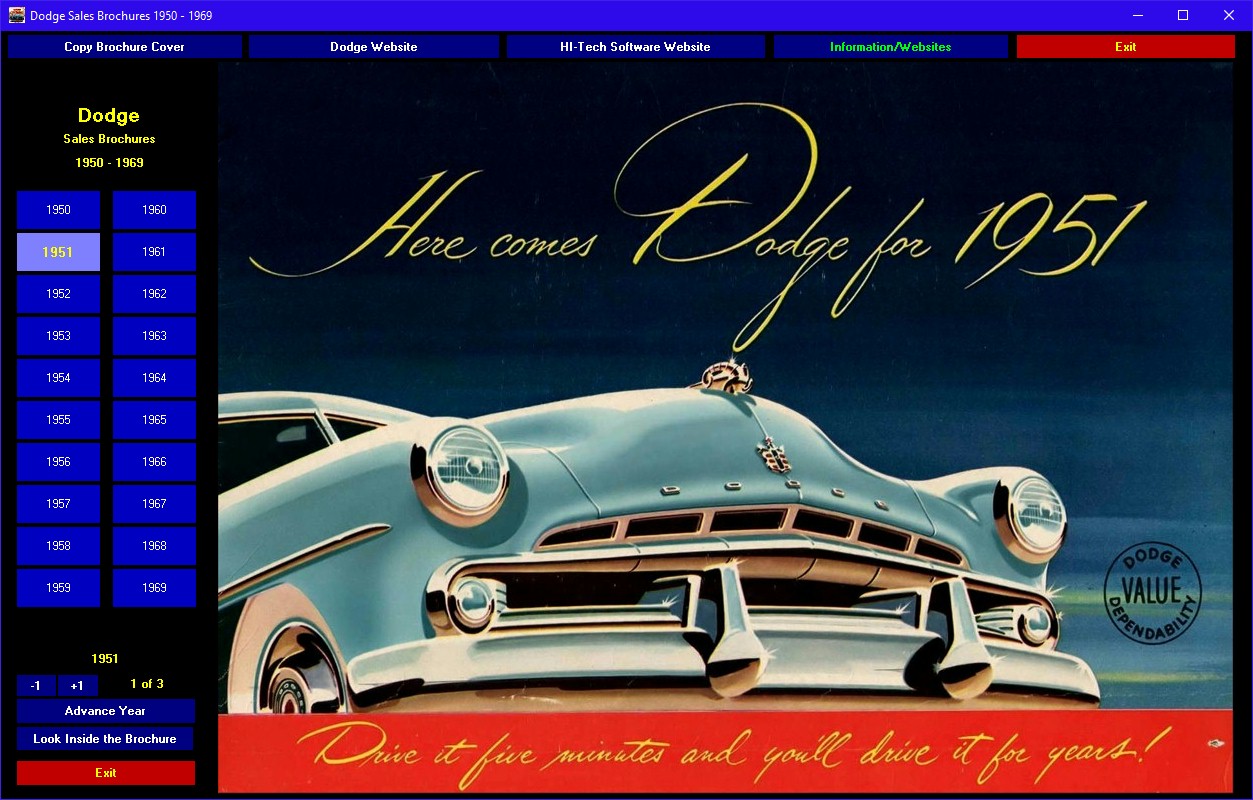1253x800 pixels.
Task: Click Look Inside the Brochure
Action: (105, 739)
